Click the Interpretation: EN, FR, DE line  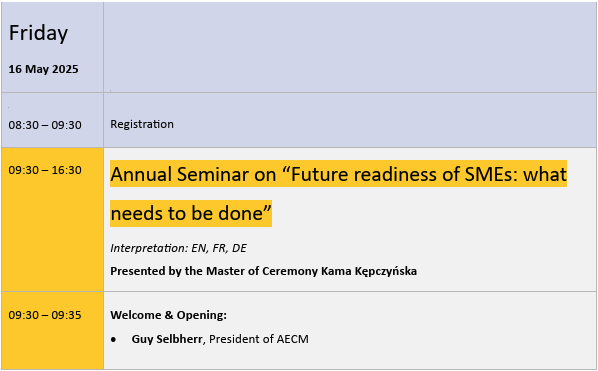[178, 249]
